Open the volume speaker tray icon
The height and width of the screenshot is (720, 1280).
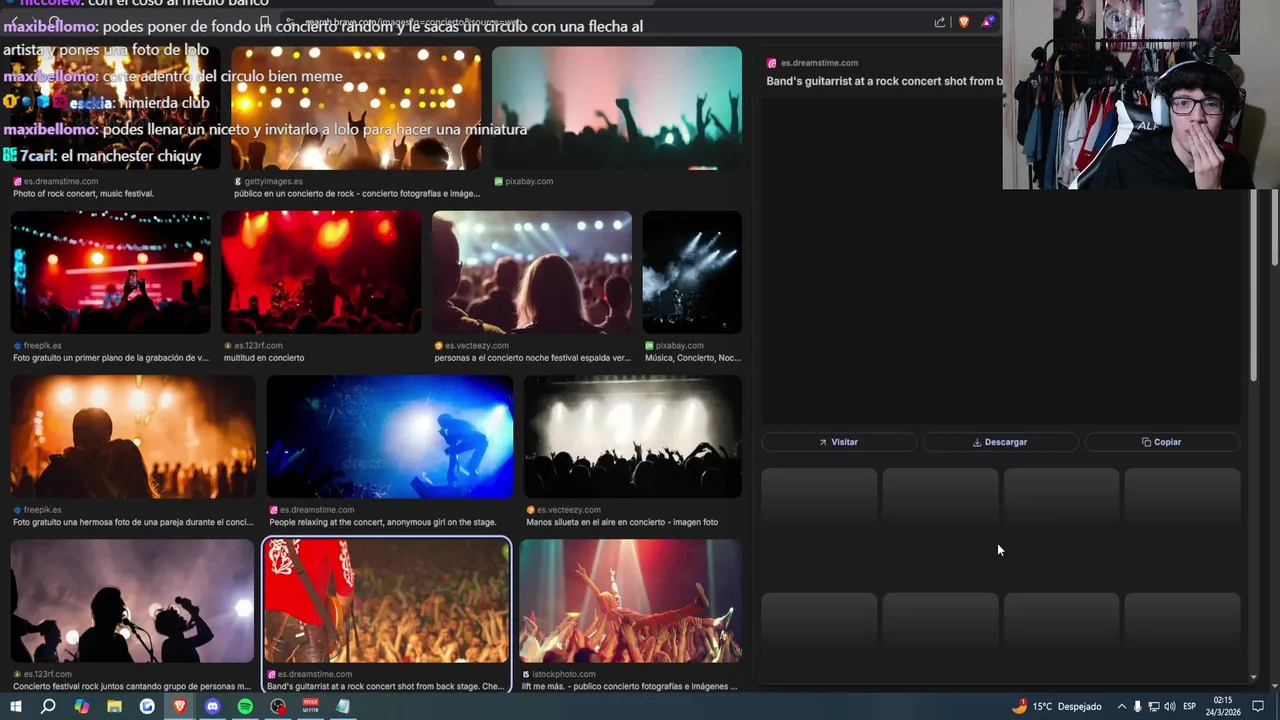point(1169,706)
